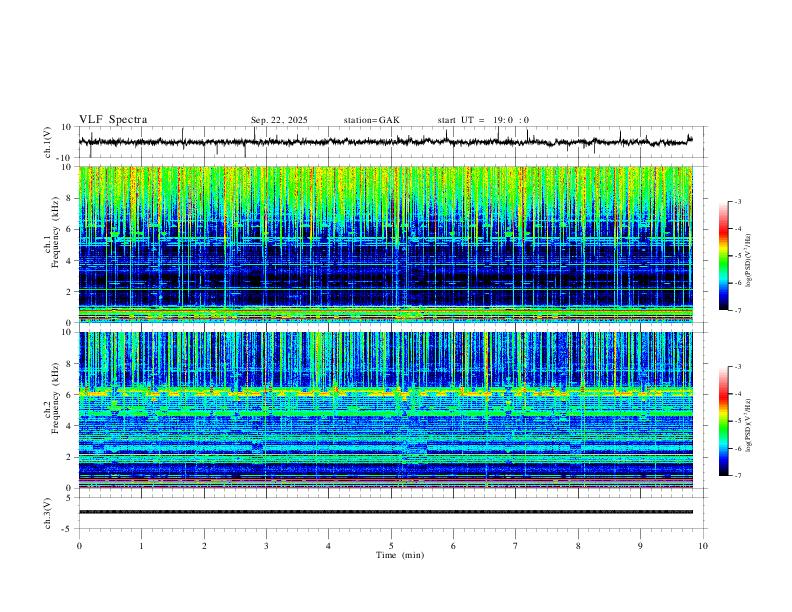Click the "-7" label on ch.1 color bar
792x612 pixels.
(737, 311)
